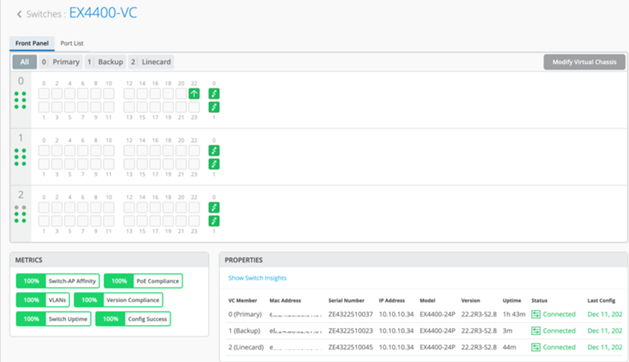
Task: Select port 0 on switch 0
Action: point(44,94)
